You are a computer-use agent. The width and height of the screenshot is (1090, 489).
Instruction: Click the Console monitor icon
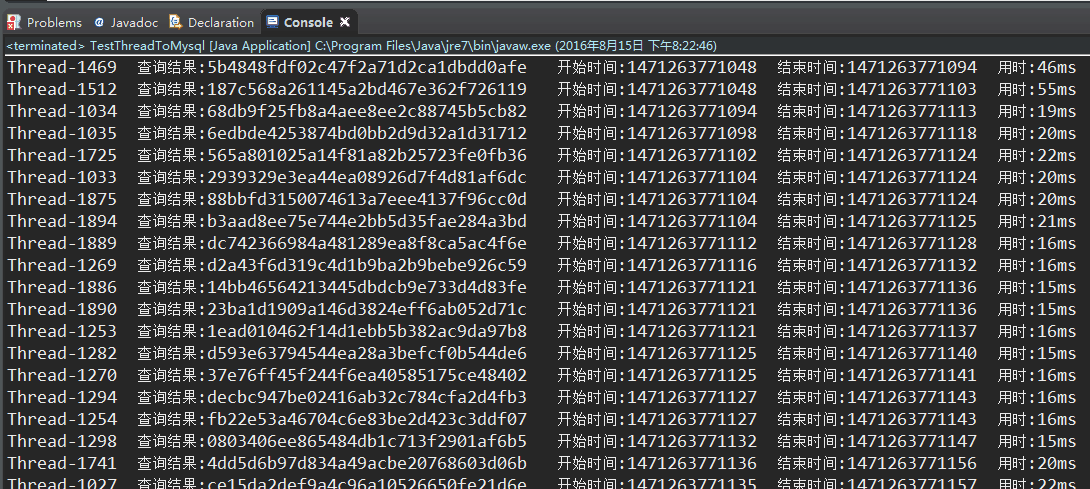pos(272,22)
